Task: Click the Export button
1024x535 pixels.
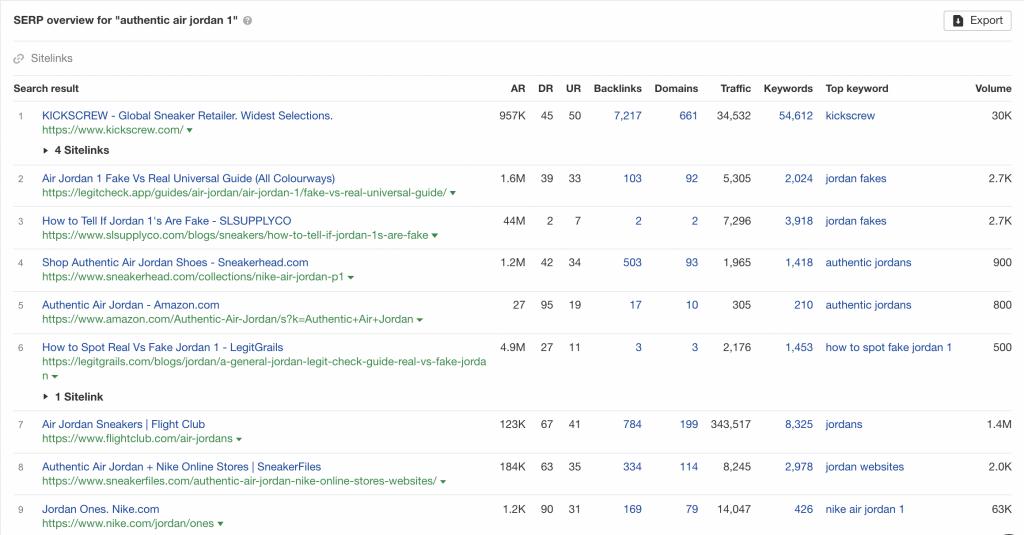Action: tap(977, 20)
